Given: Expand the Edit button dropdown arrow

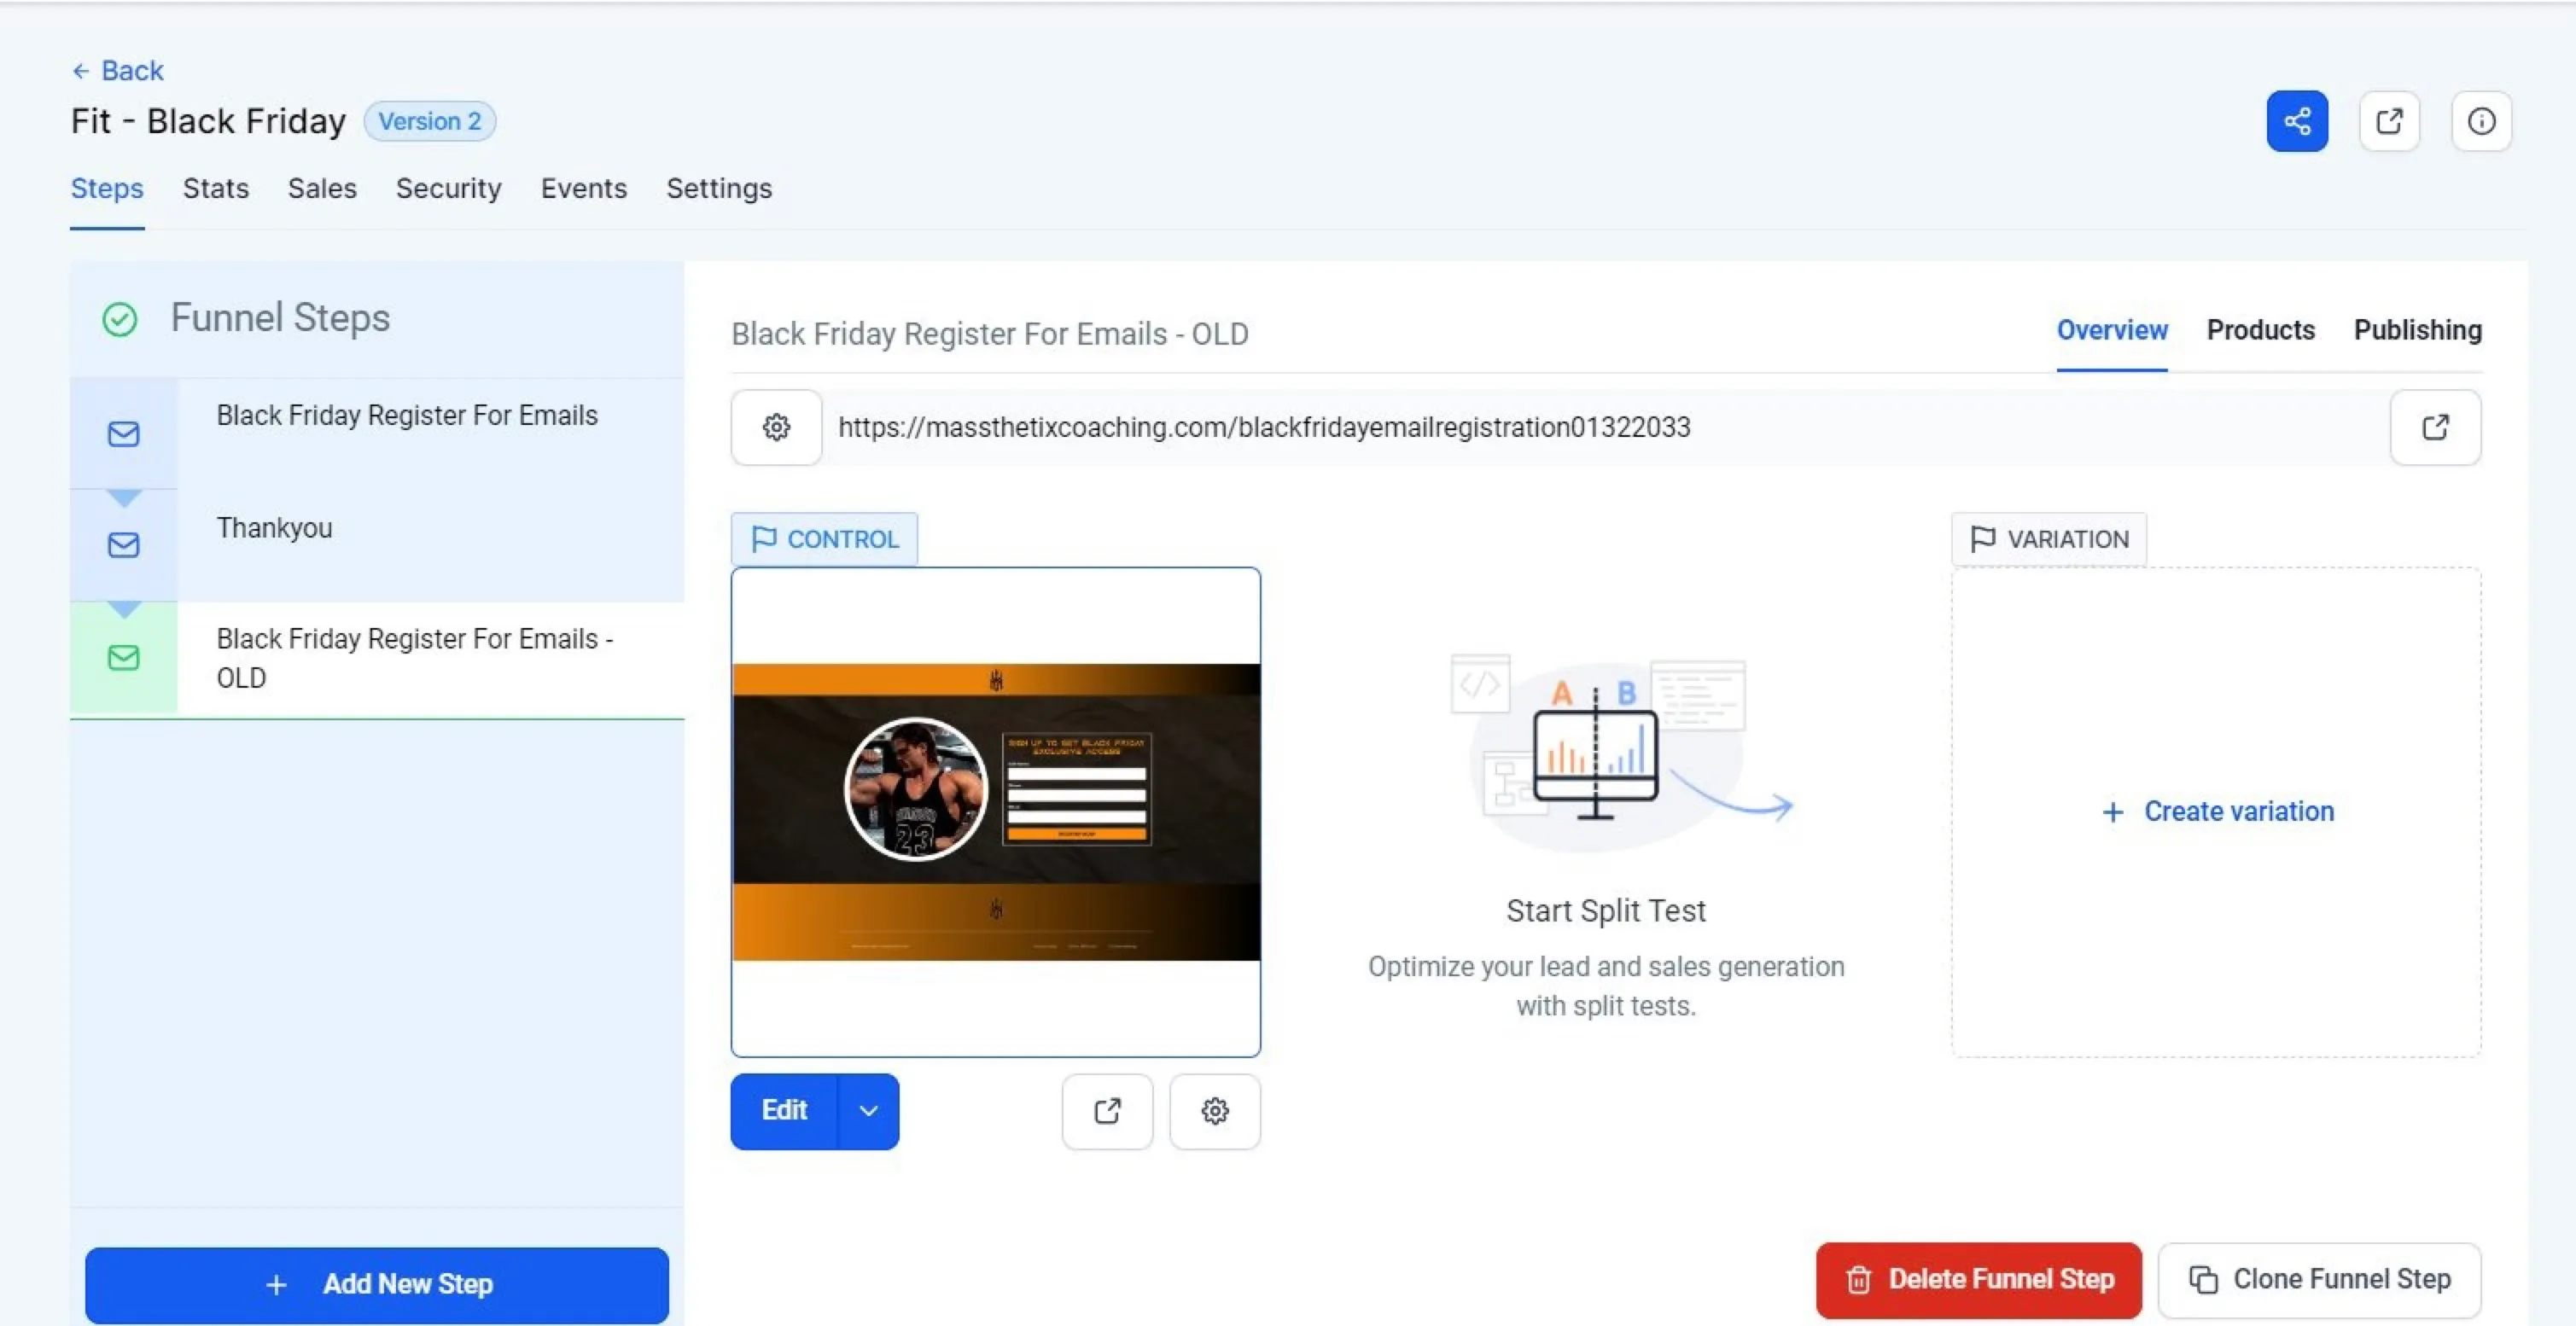Looking at the screenshot, I should click(x=868, y=1111).
